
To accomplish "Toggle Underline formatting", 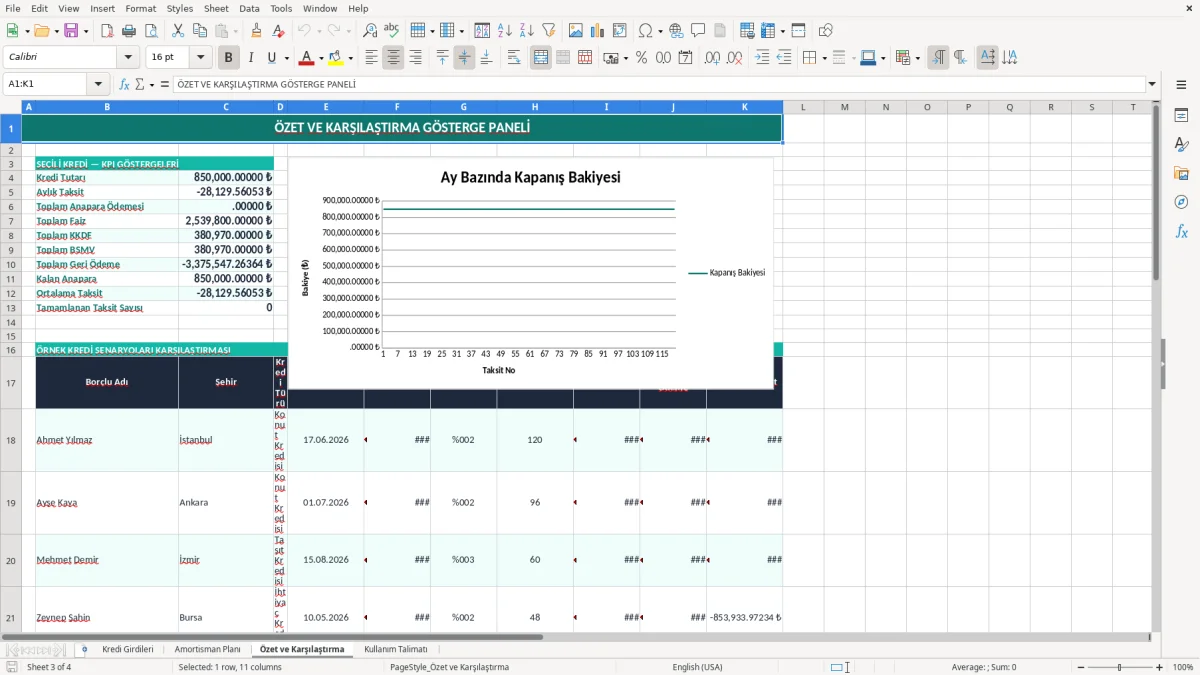I will click(x=271, y=58).
